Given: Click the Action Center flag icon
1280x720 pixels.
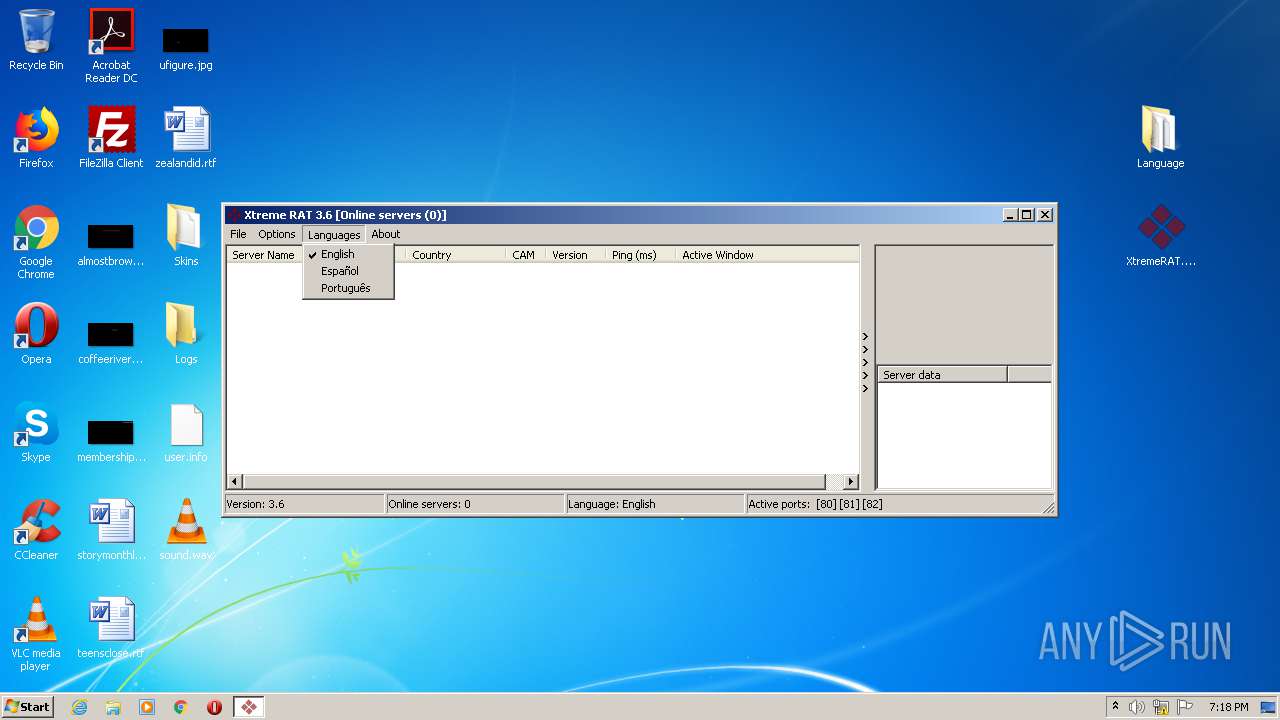Looking at the screenshot, I should coord(1183,707).
